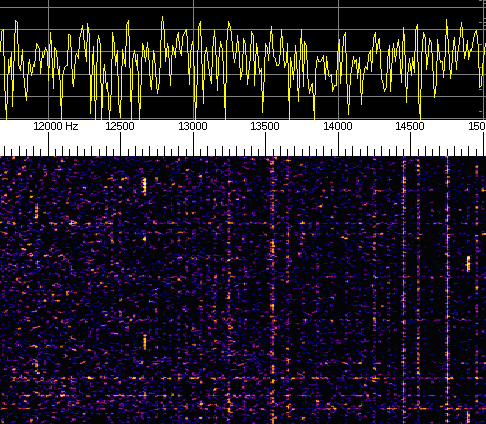Click the 14000 frequency ruler label
486x424 pixels.
[338, 126]
